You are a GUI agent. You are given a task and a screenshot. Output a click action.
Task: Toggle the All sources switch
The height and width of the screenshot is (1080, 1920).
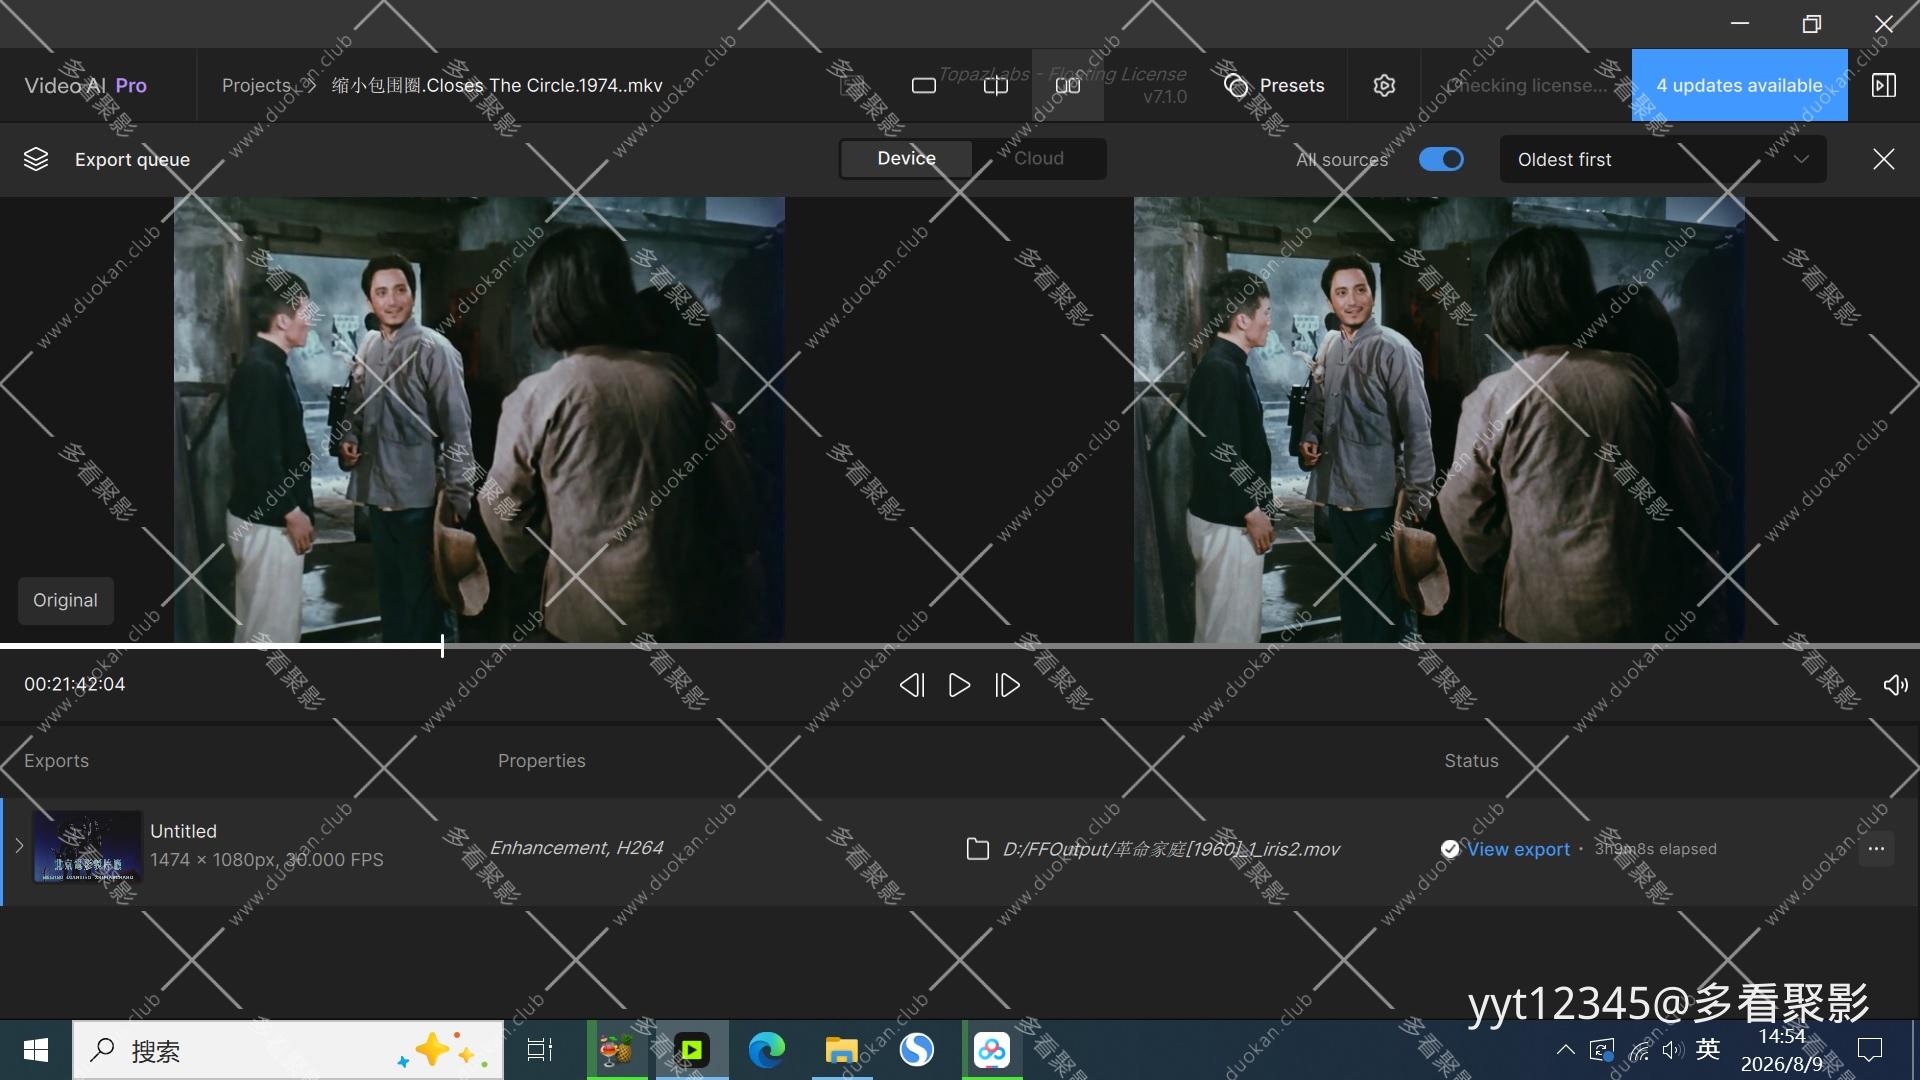(x=1441, y=159)
